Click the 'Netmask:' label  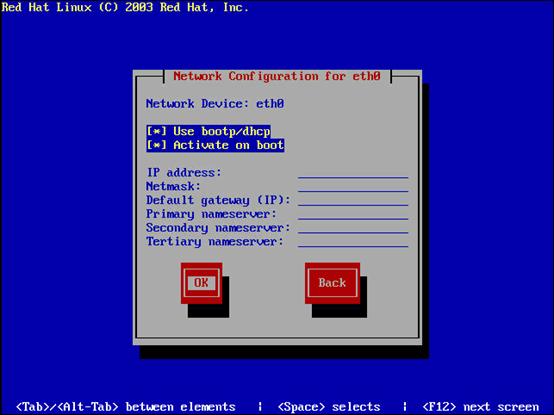click(x=173, y=186)
